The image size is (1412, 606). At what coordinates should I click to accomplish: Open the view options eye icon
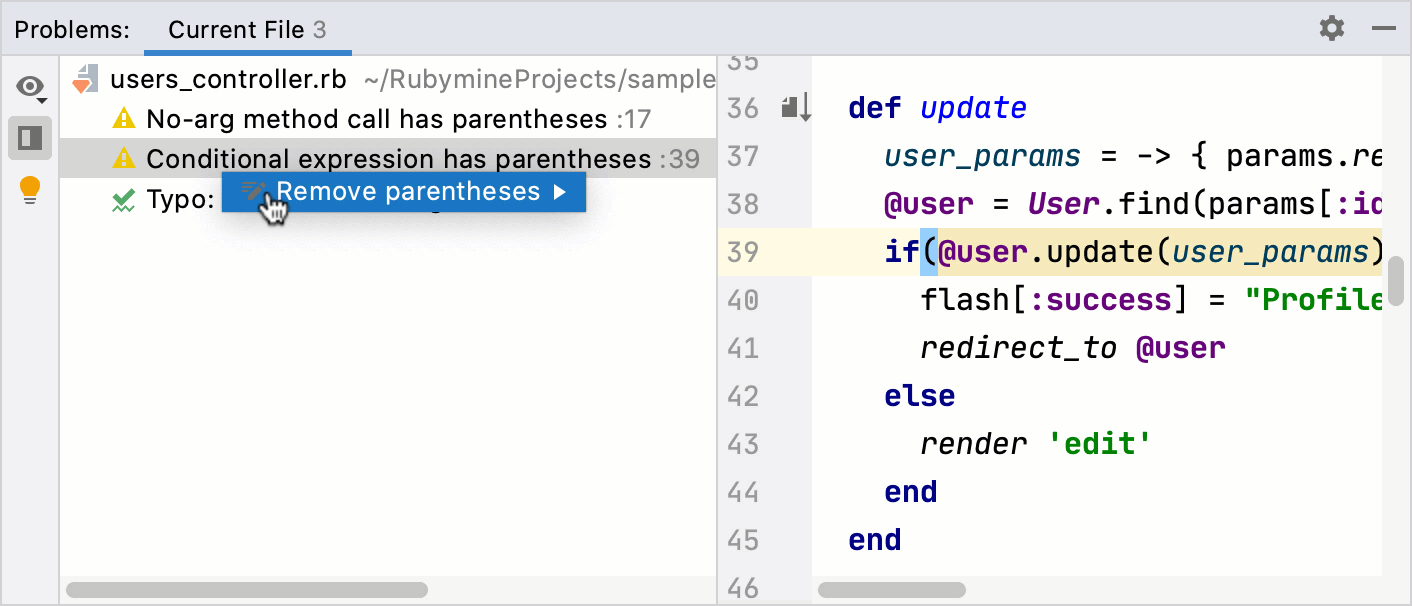pos(26,86)
